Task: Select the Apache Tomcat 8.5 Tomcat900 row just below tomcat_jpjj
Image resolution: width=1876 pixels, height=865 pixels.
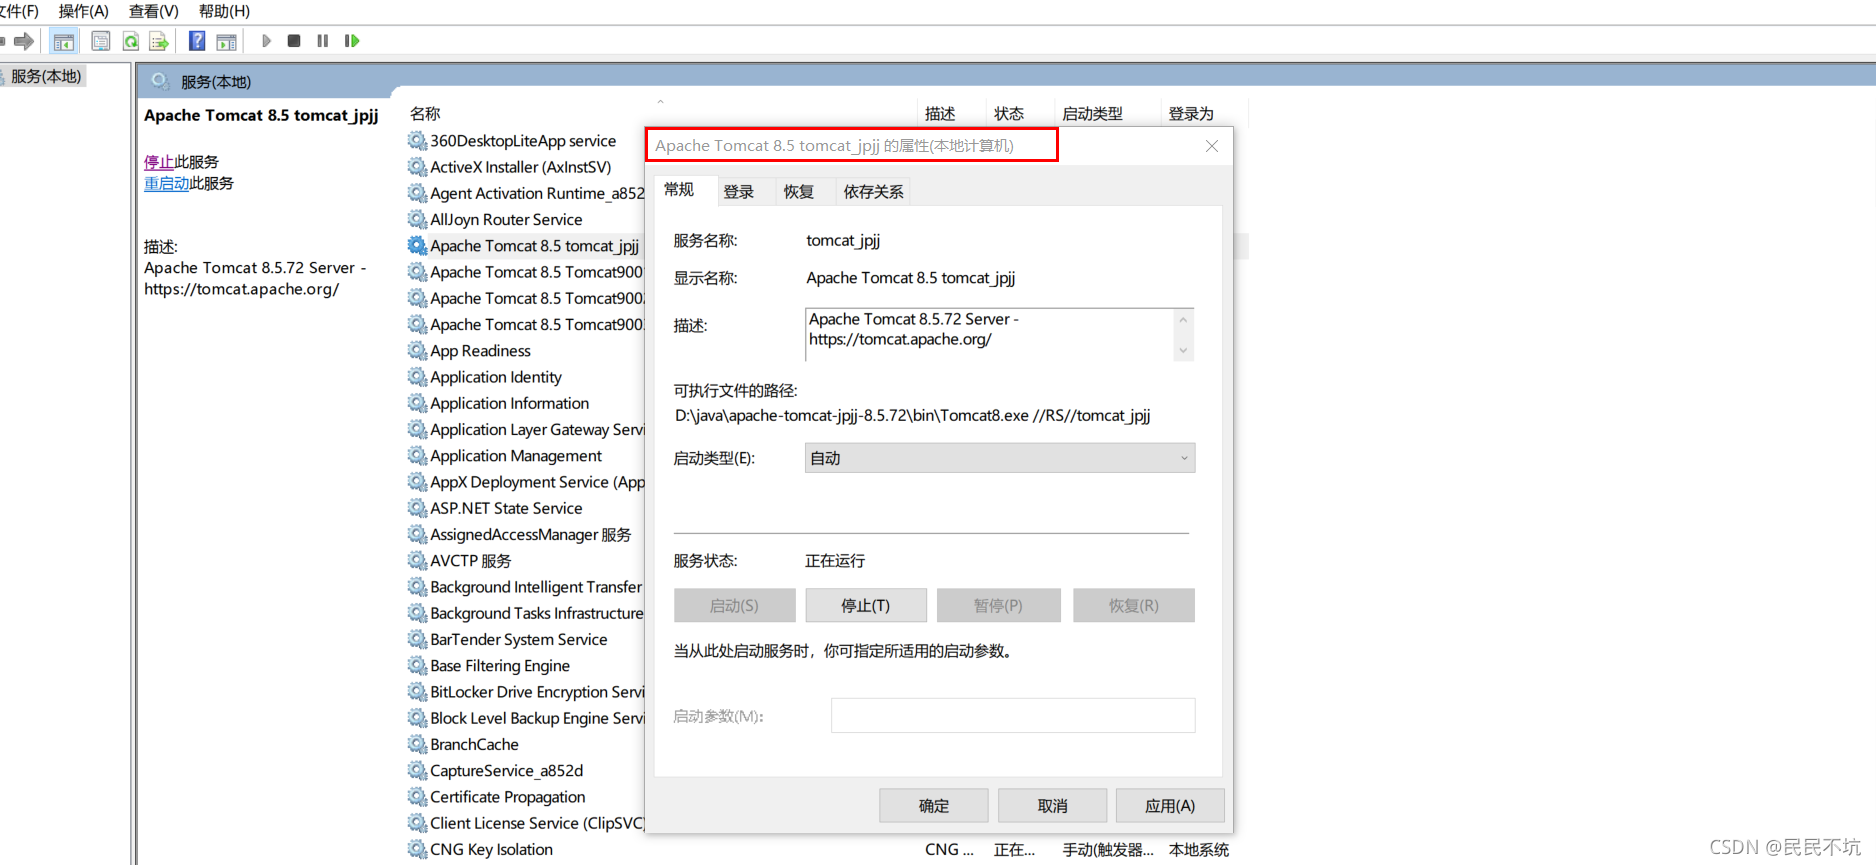Action: tap(526, 272)
